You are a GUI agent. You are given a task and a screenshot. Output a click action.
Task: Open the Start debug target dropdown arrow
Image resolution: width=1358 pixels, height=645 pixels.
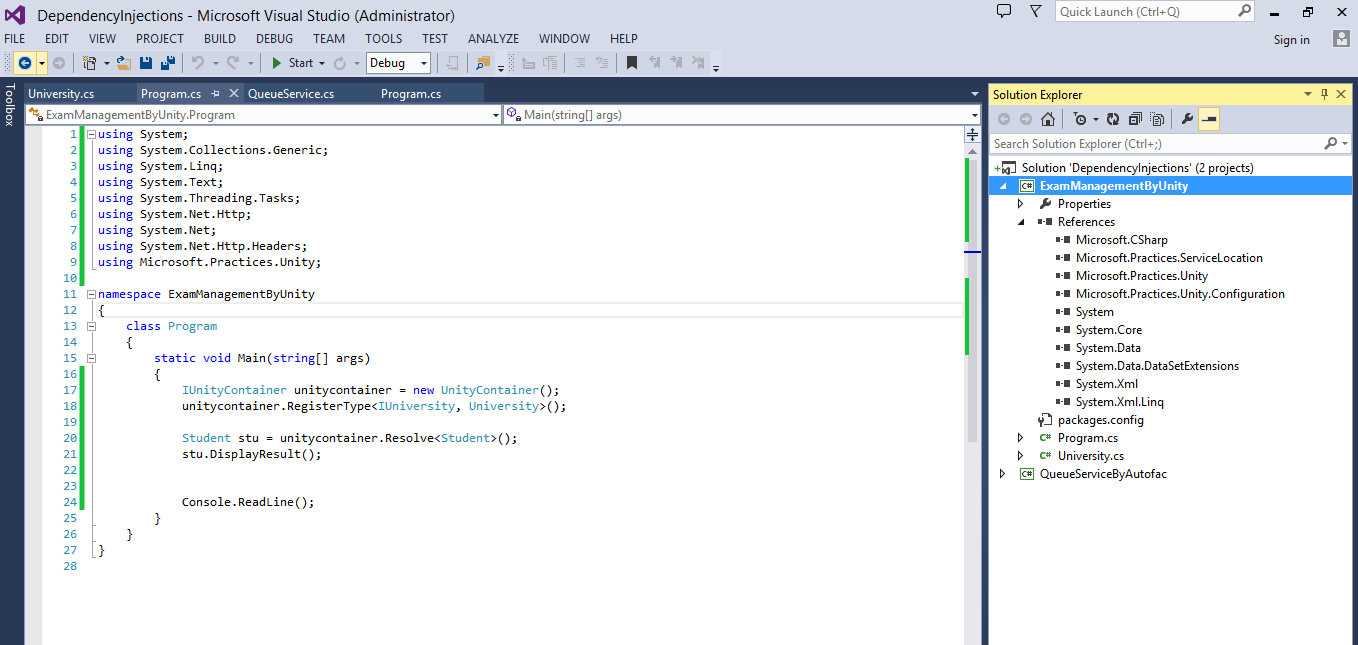point(322,63)
